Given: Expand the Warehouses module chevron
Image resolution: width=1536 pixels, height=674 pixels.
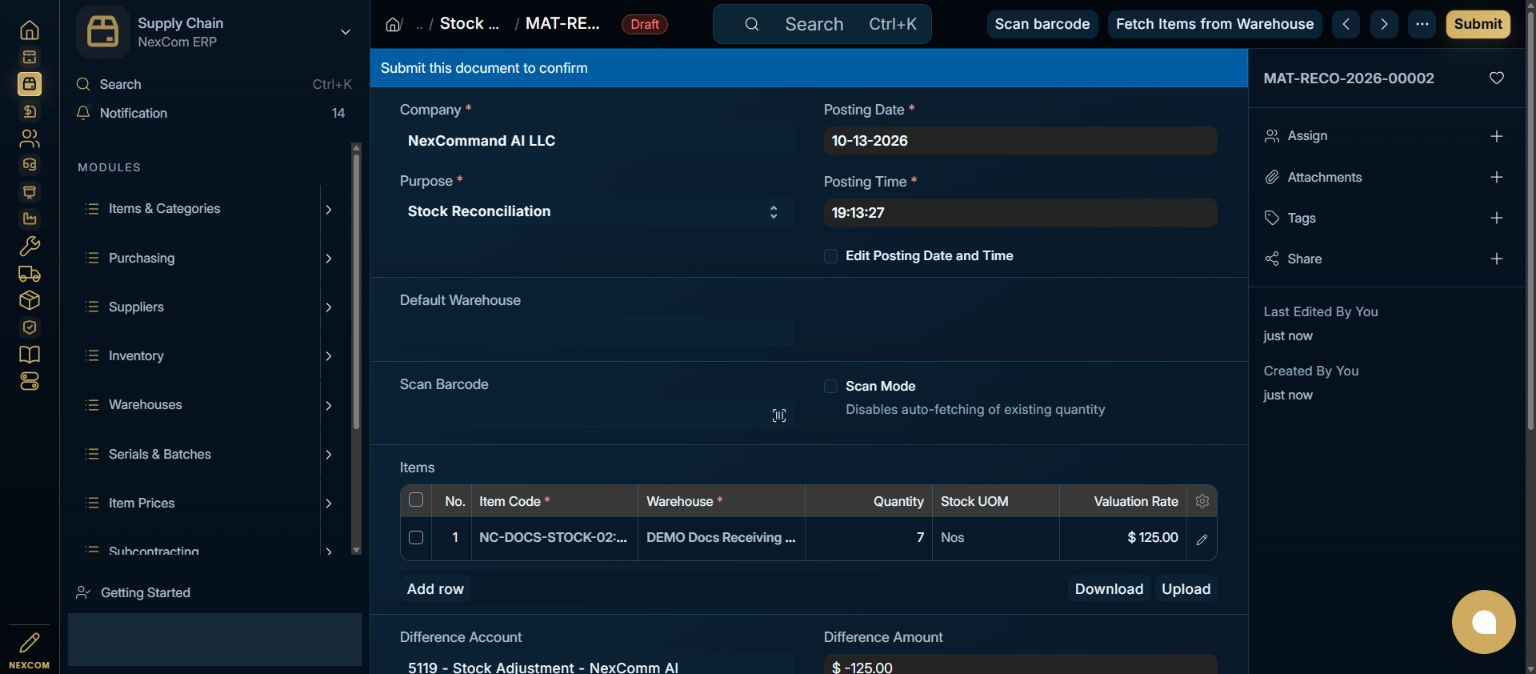Looking at the screenshot, I should tap(328, 405).
